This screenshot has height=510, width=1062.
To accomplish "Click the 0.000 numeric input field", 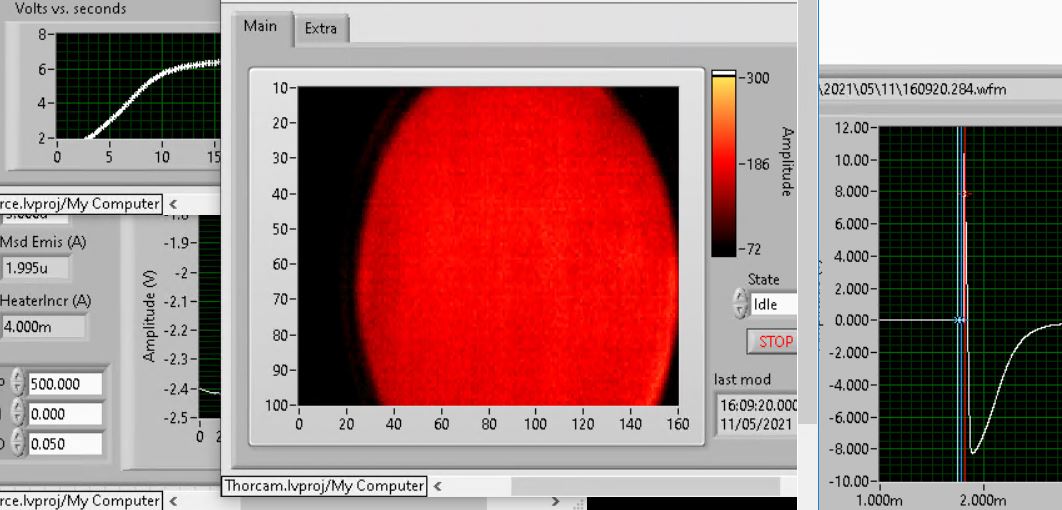I will click(65, 414).
